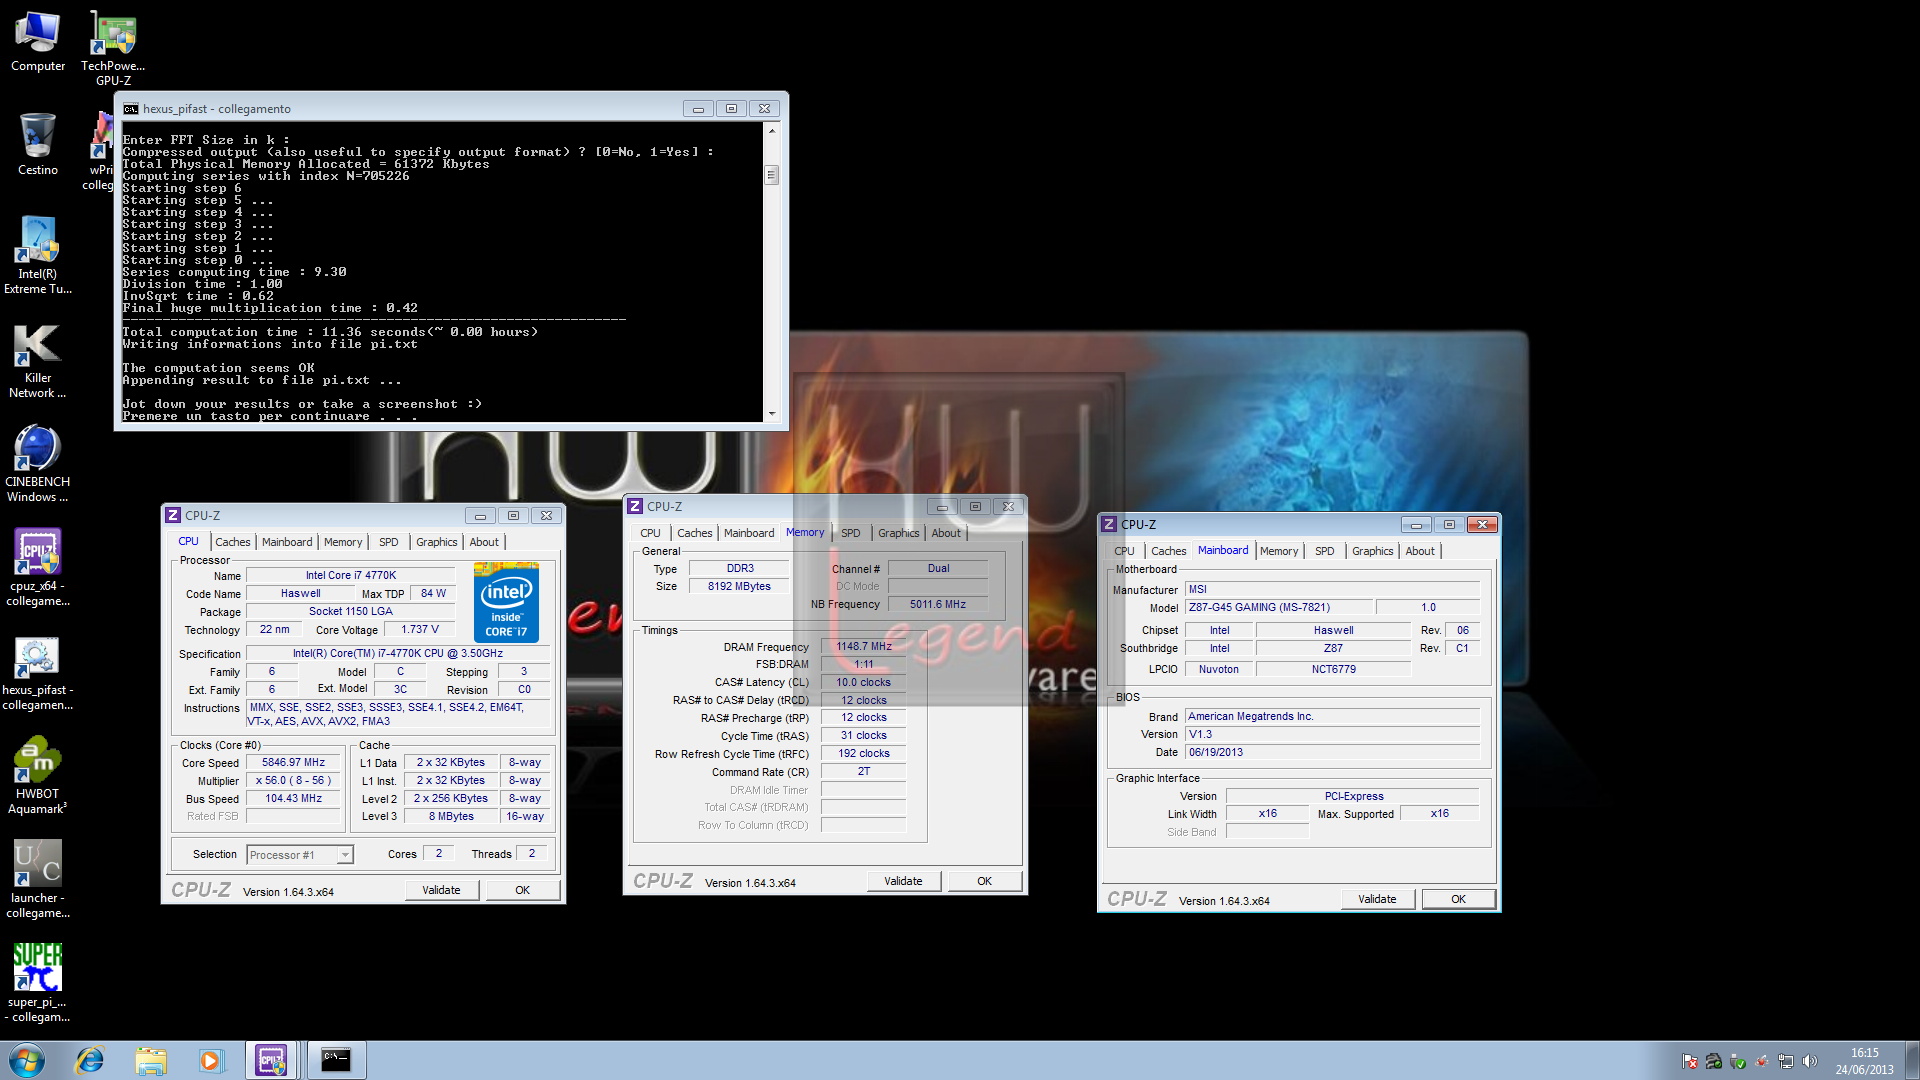Launch the launcher collegamento shortcut
The width and height of the screenshot is (1920, 1080).
(x=38, y=879)
